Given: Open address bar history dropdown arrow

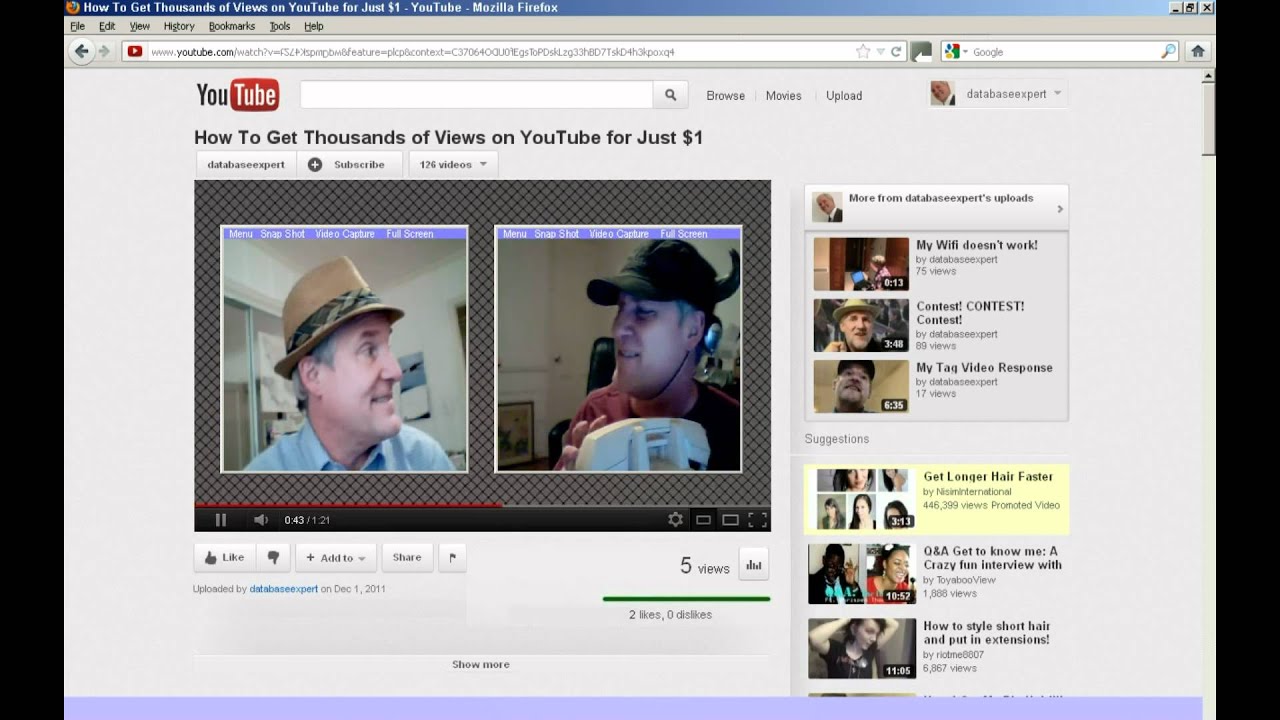Looking at the screenshot, I should pos(880,51).
